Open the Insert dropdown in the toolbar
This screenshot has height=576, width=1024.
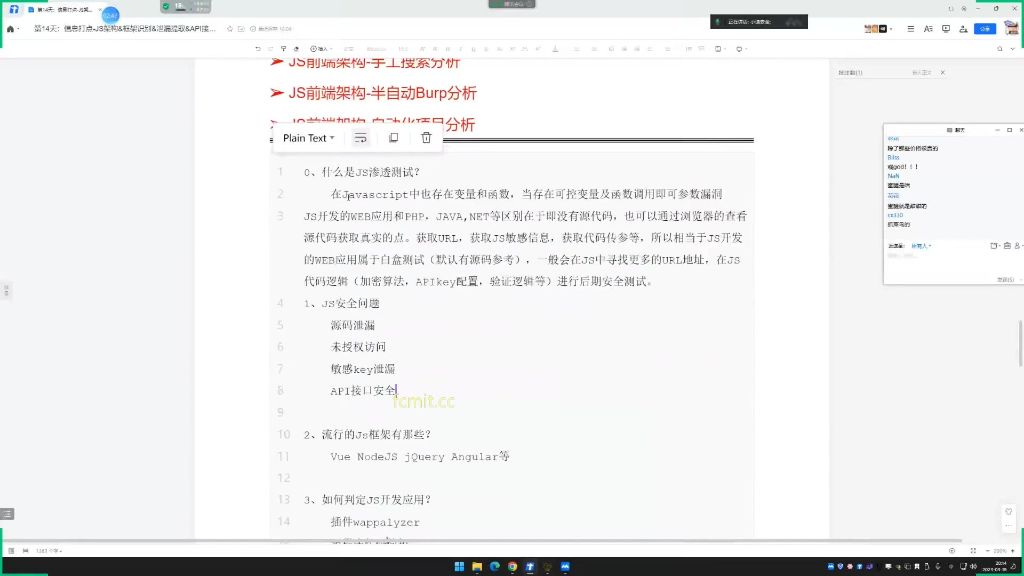[x=321, y=49]
